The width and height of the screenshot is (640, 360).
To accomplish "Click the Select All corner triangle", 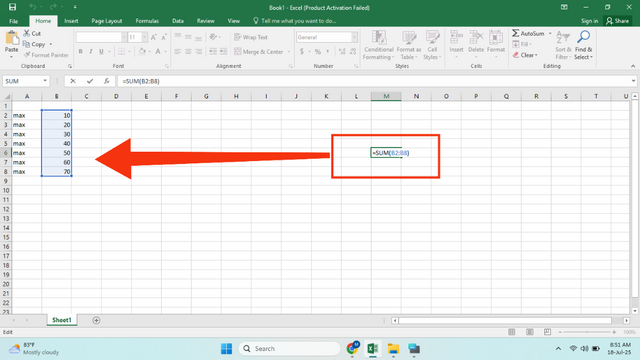I will tap(7, 96).
